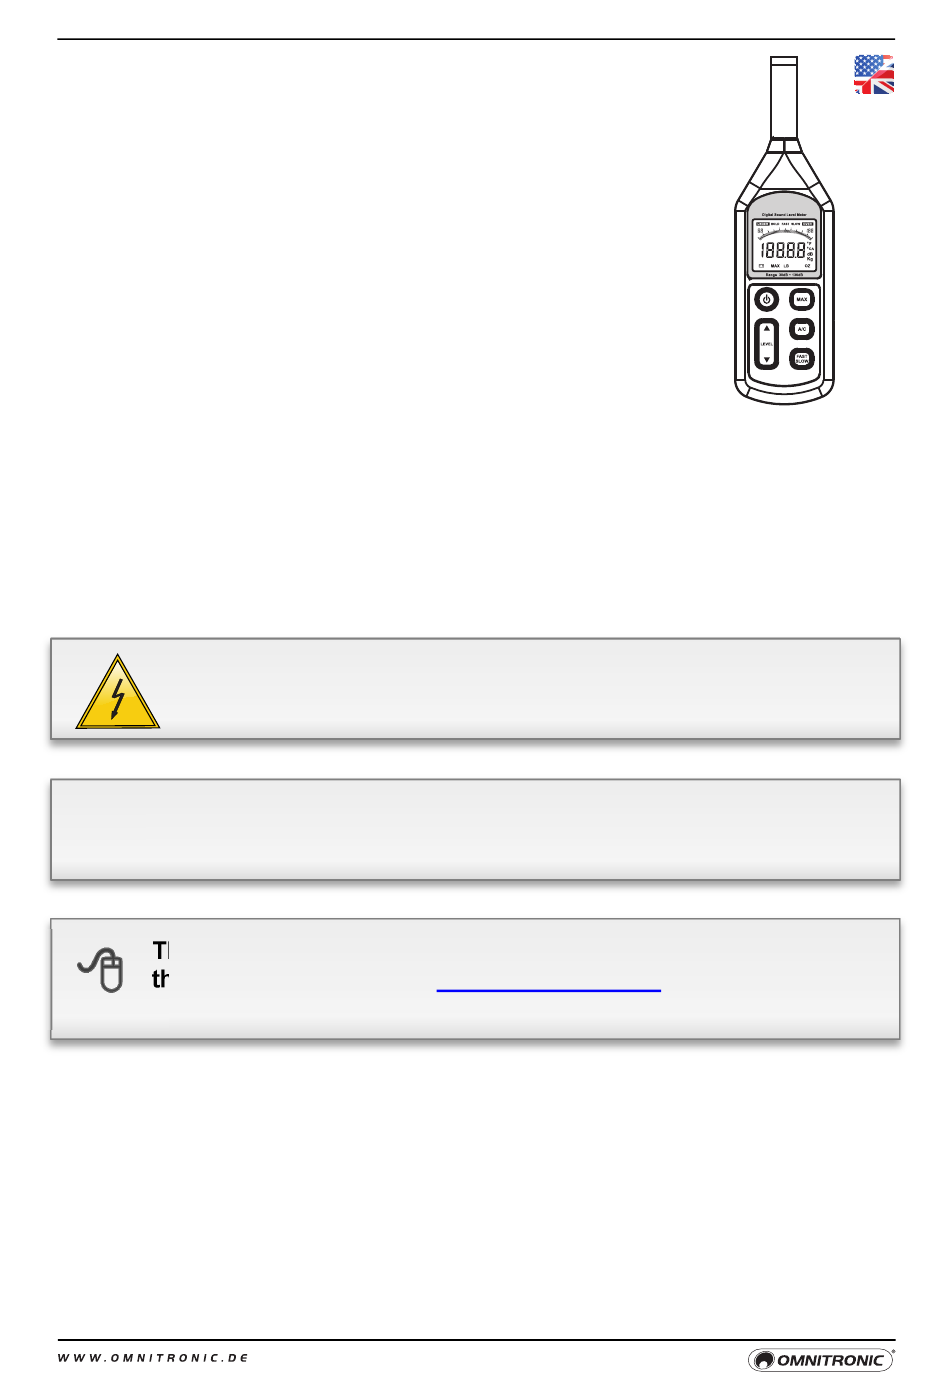Click the Range label below the LCD
The image size is (950, 1377).
click(784, 274)
